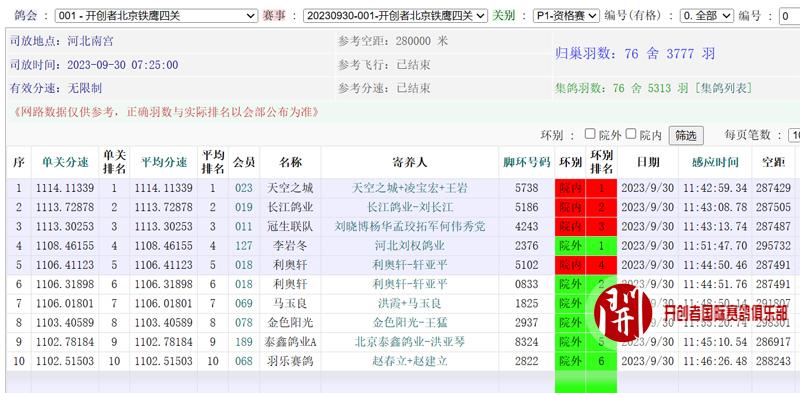Sort by 单关分速 column header
Image resolution: width=800 pixels, height=393 pixels.
tap(65, 162)
